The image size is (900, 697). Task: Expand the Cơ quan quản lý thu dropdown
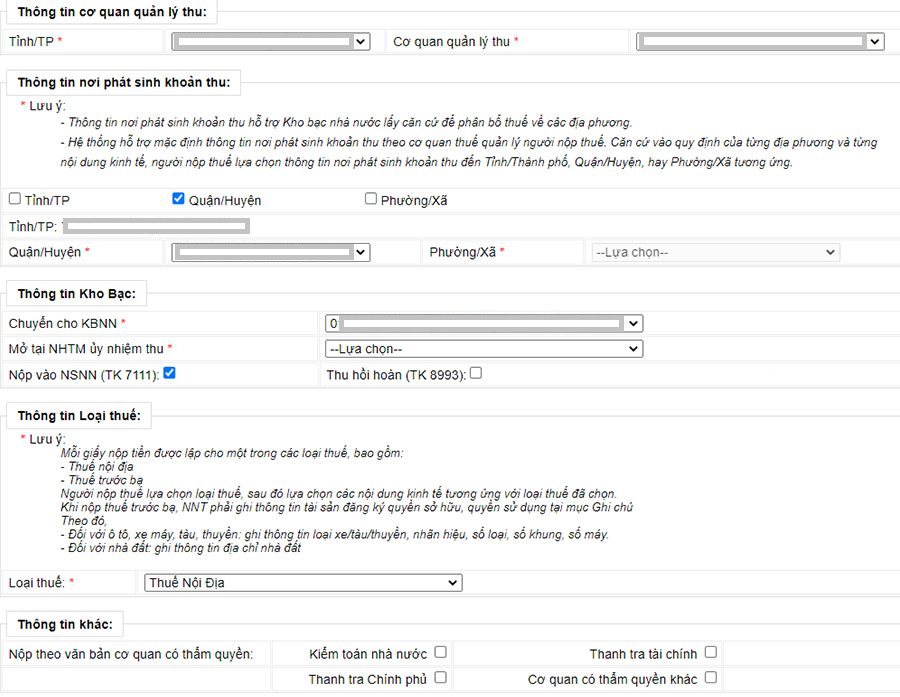[760, 42]
